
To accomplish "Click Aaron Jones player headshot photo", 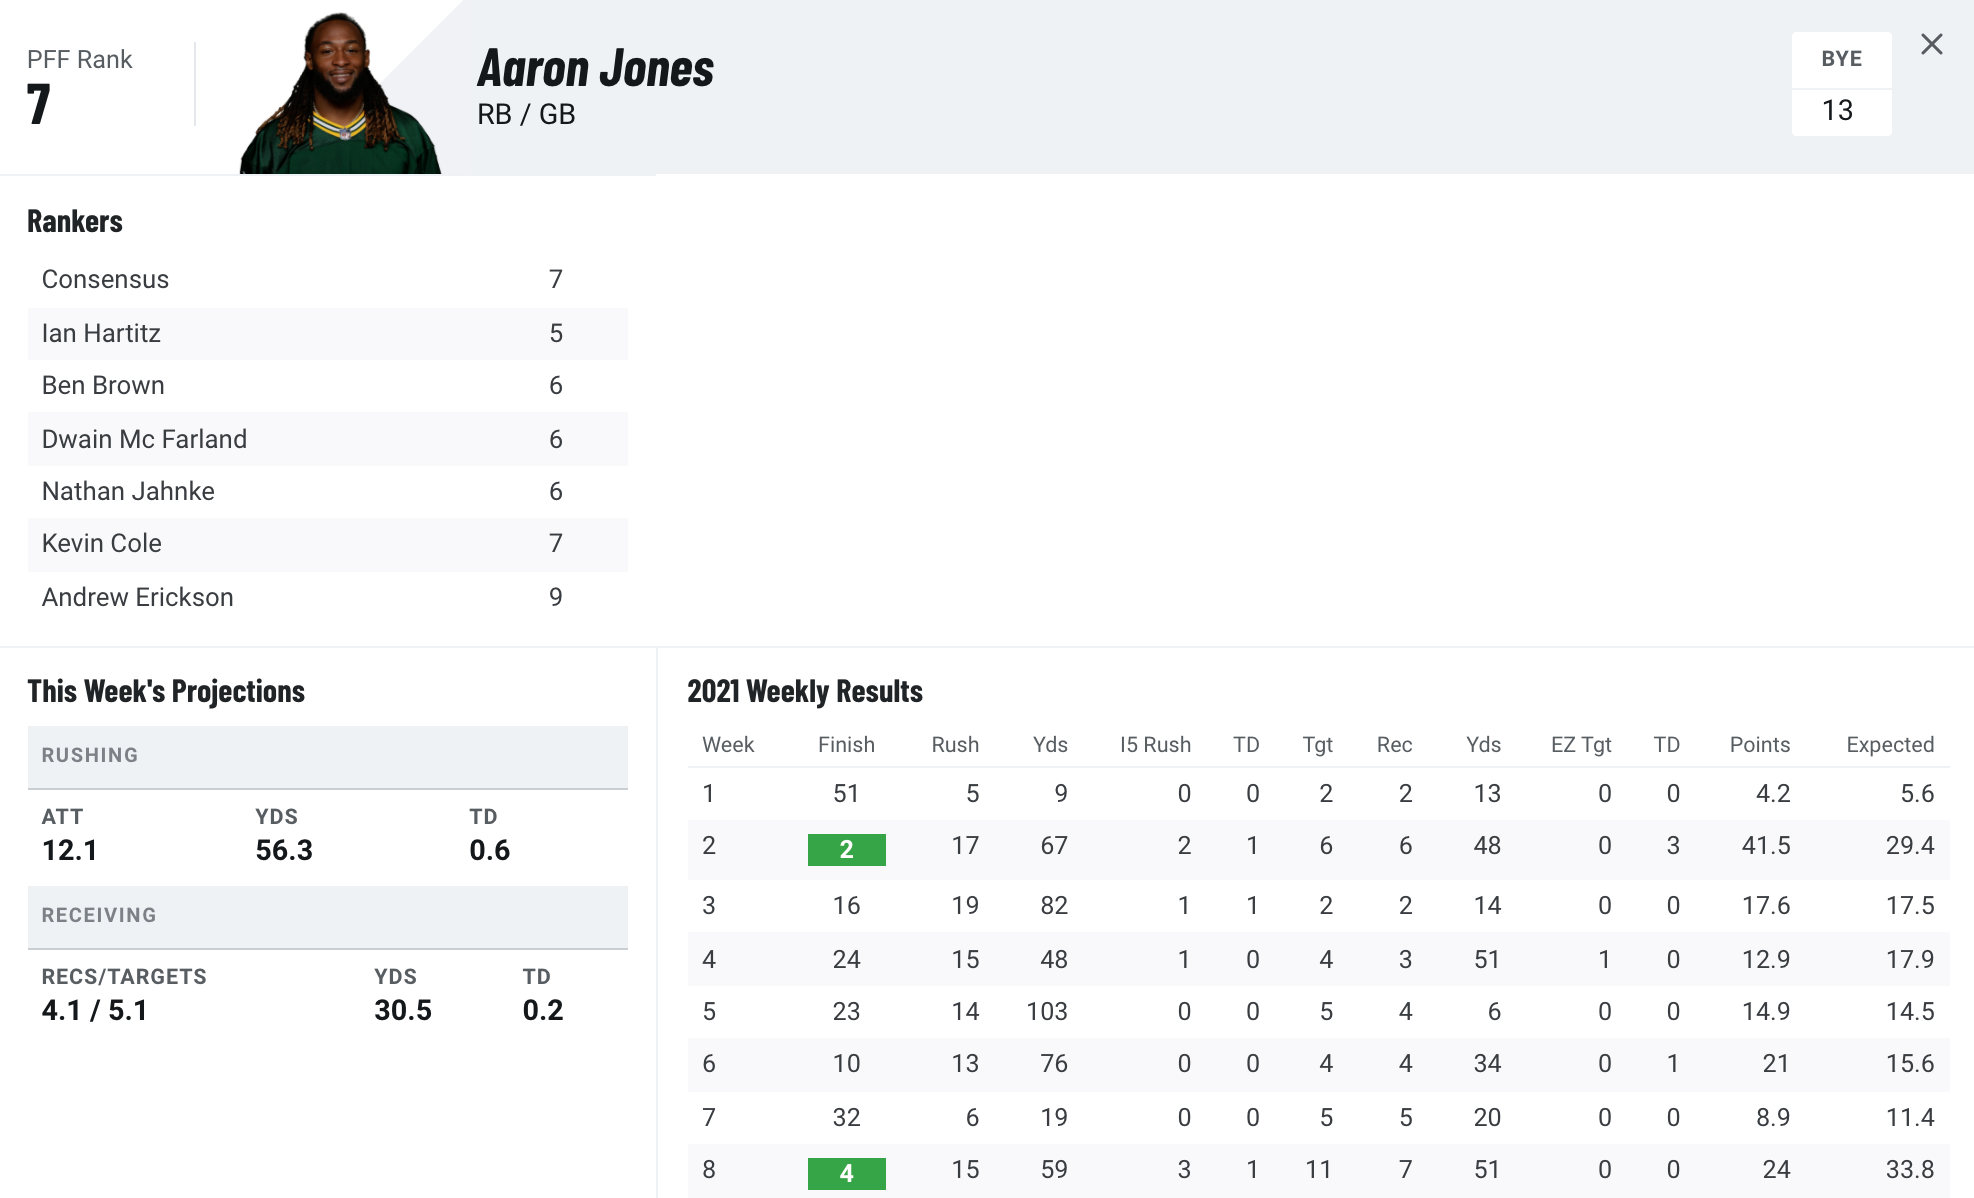I will pyautogui.click(x=340, y=92).
